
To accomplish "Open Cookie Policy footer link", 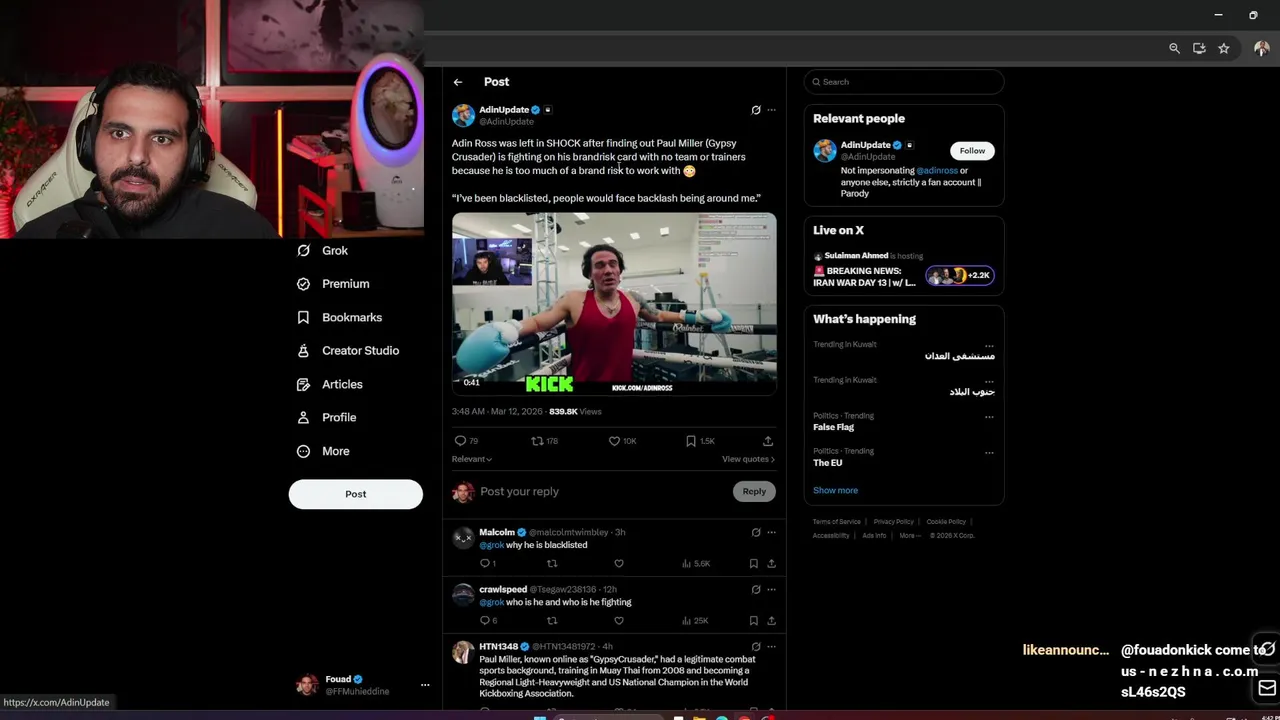I will pyautogui.click(x=946, y=522).
